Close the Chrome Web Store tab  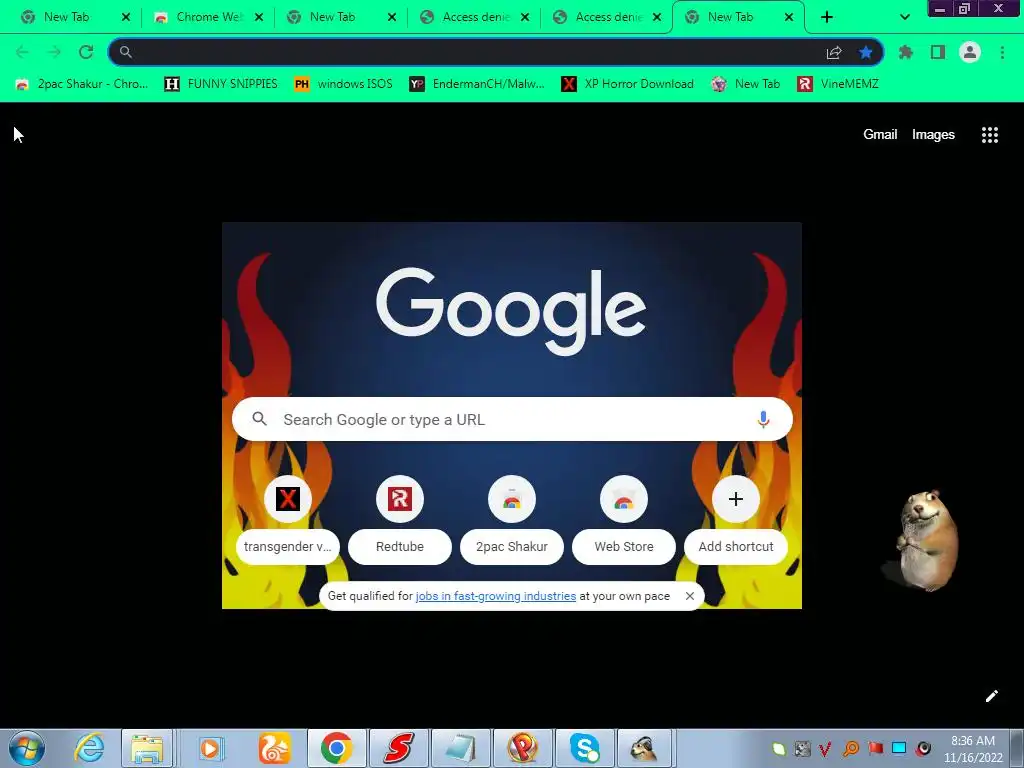point(259,18)
